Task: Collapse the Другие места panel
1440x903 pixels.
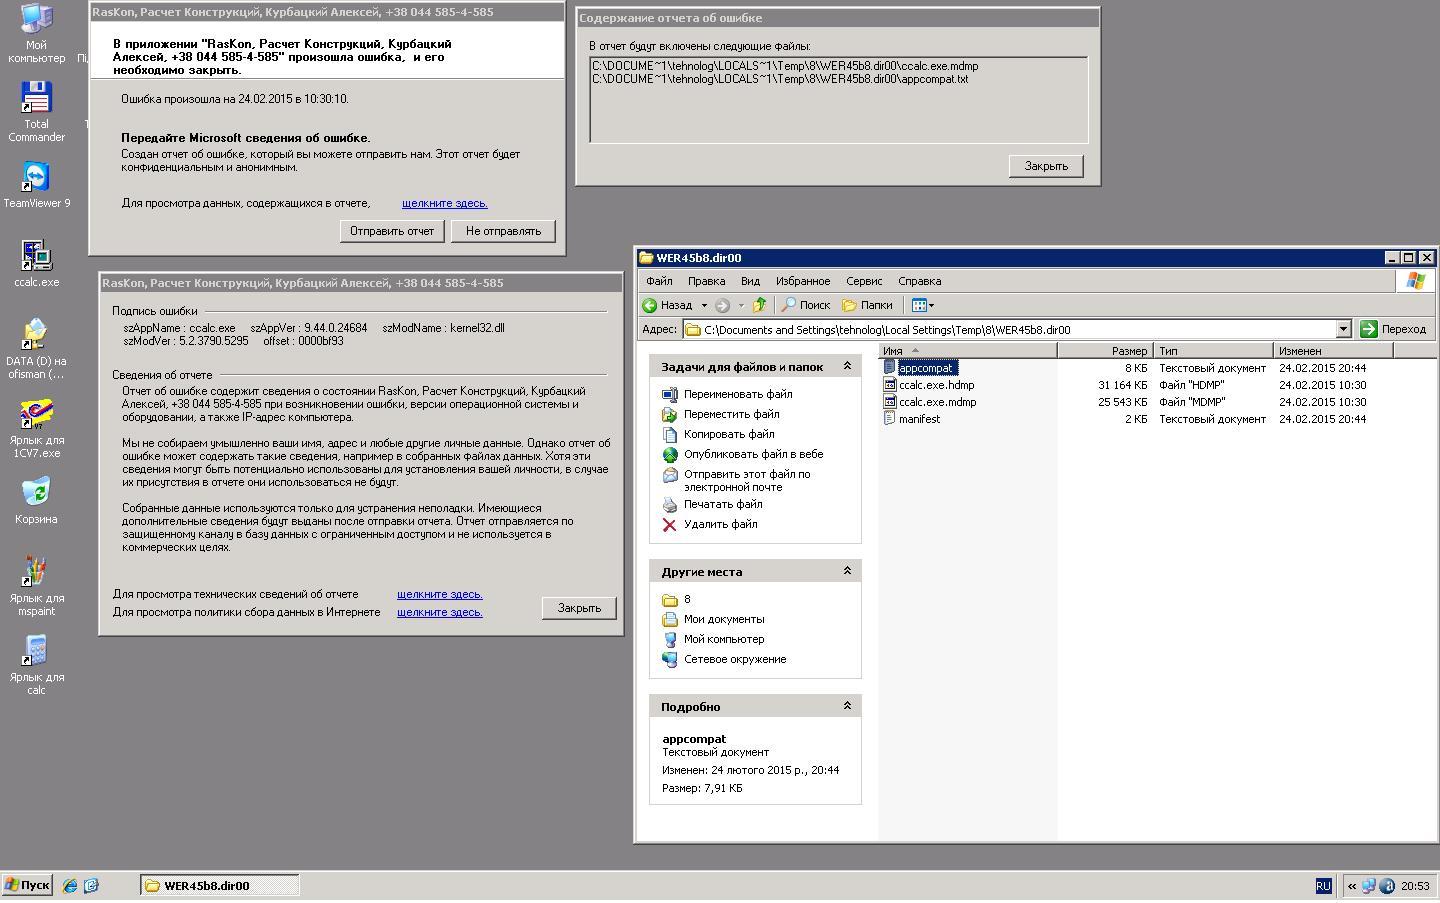Action: pyautogui.click(x=847, y=571)
